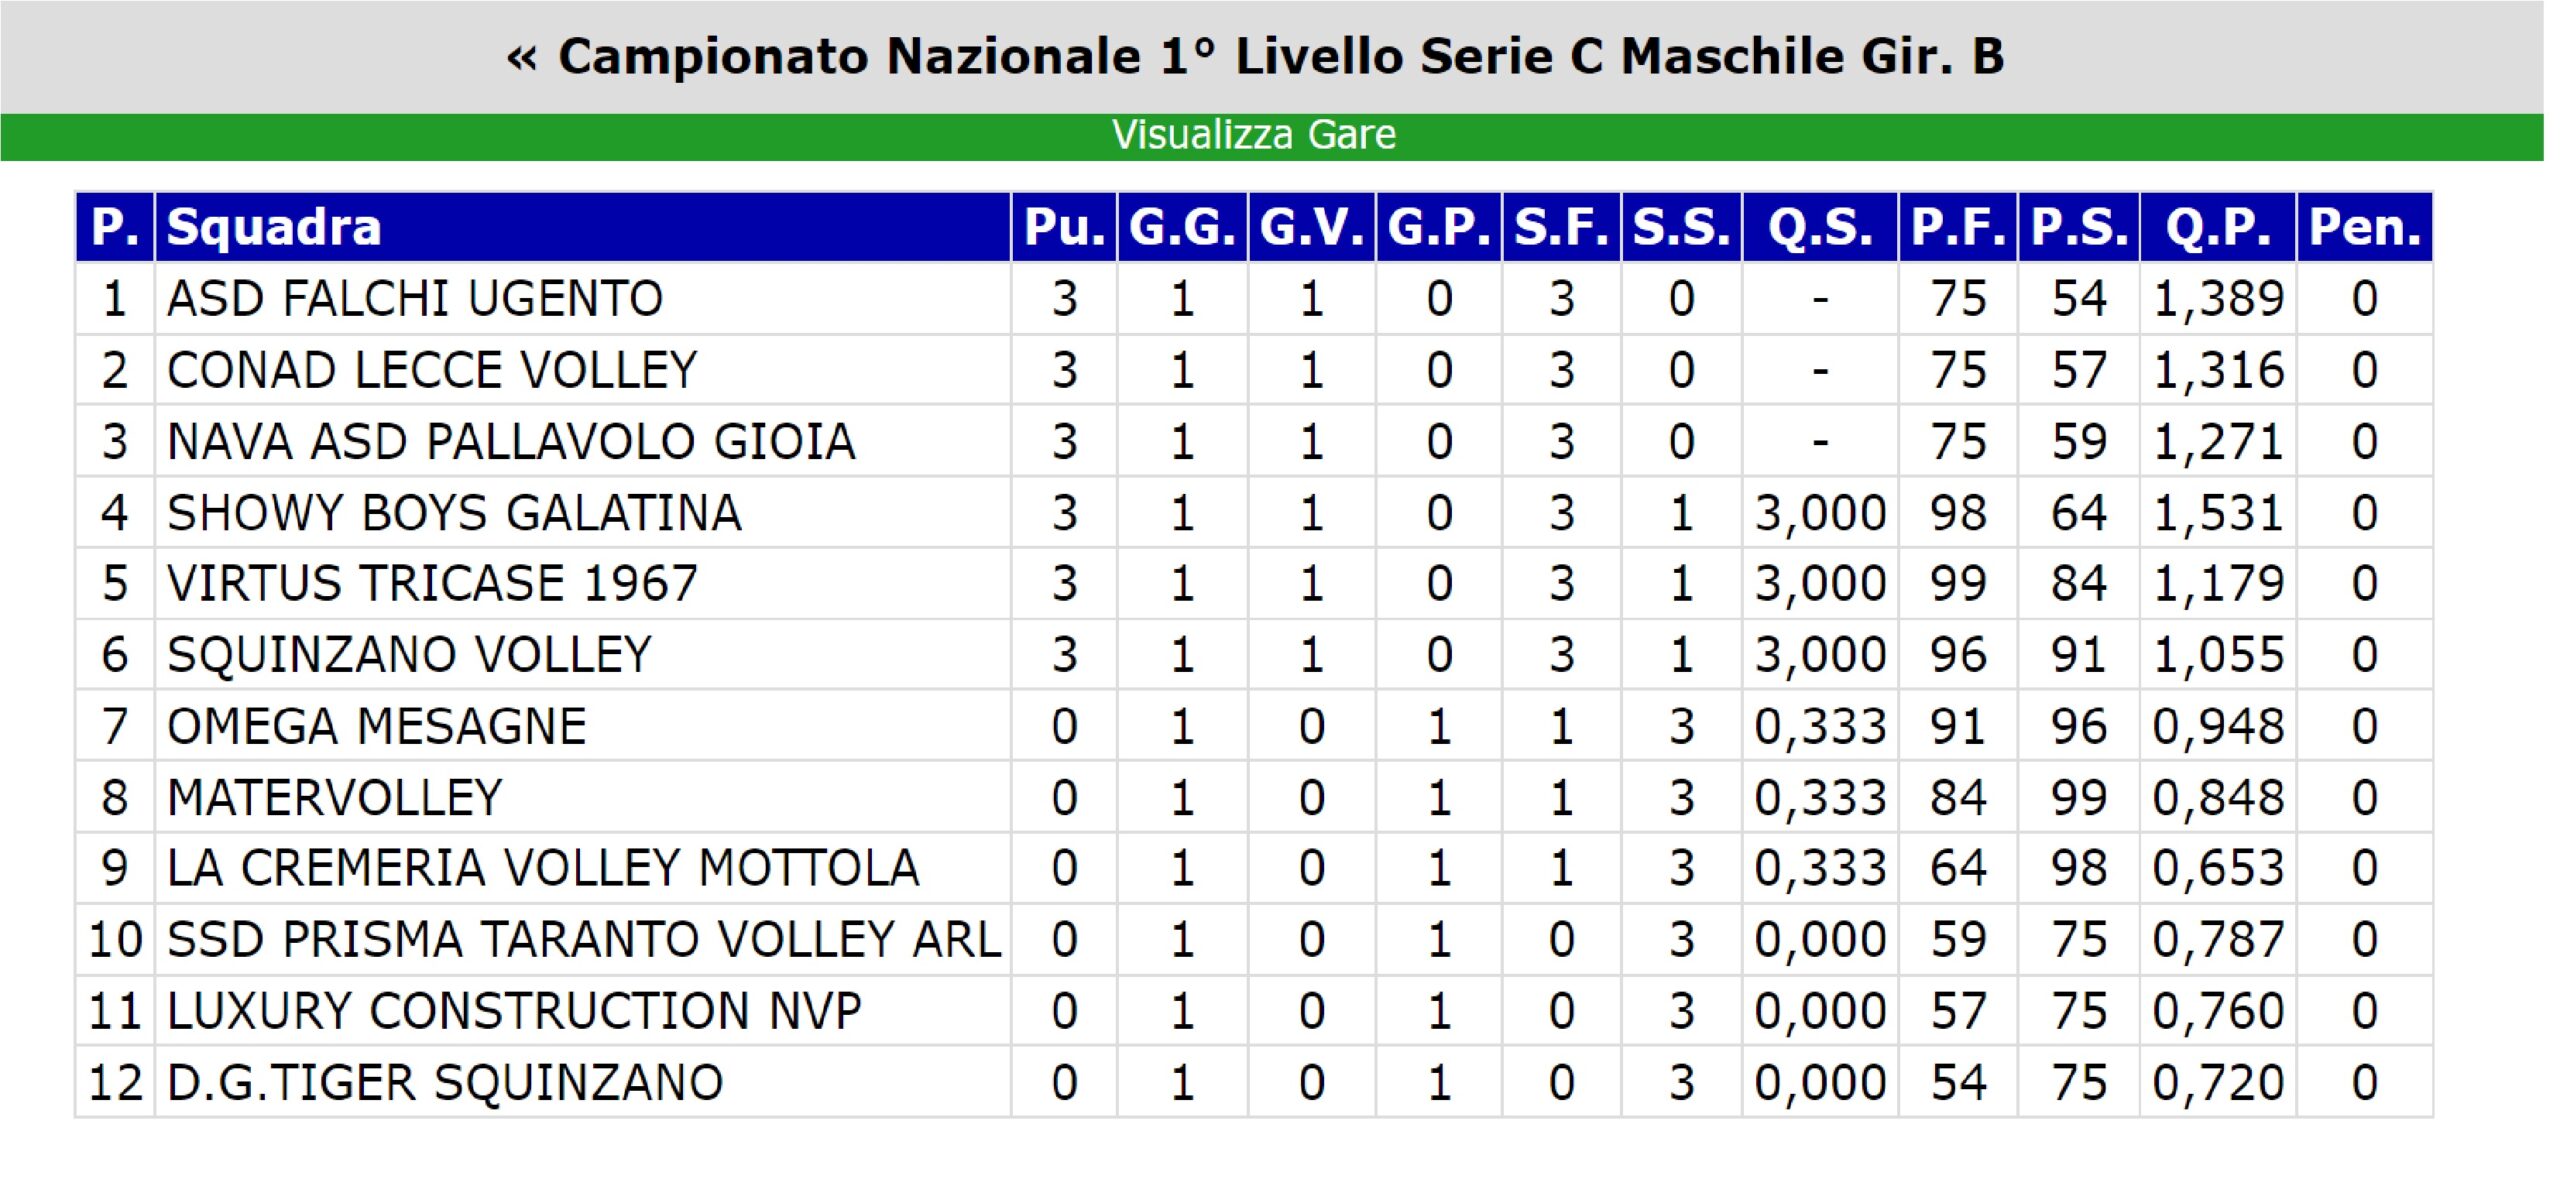Select CONAD LECCE VOLLEY row

point(1254,370)
